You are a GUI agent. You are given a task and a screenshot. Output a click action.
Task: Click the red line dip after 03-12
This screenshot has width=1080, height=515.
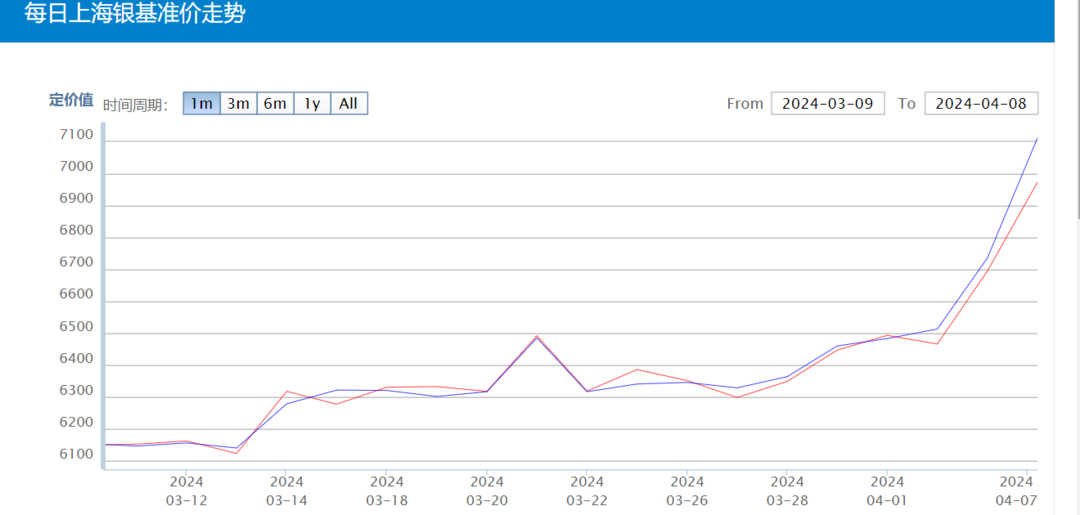[x=236, y=453]
